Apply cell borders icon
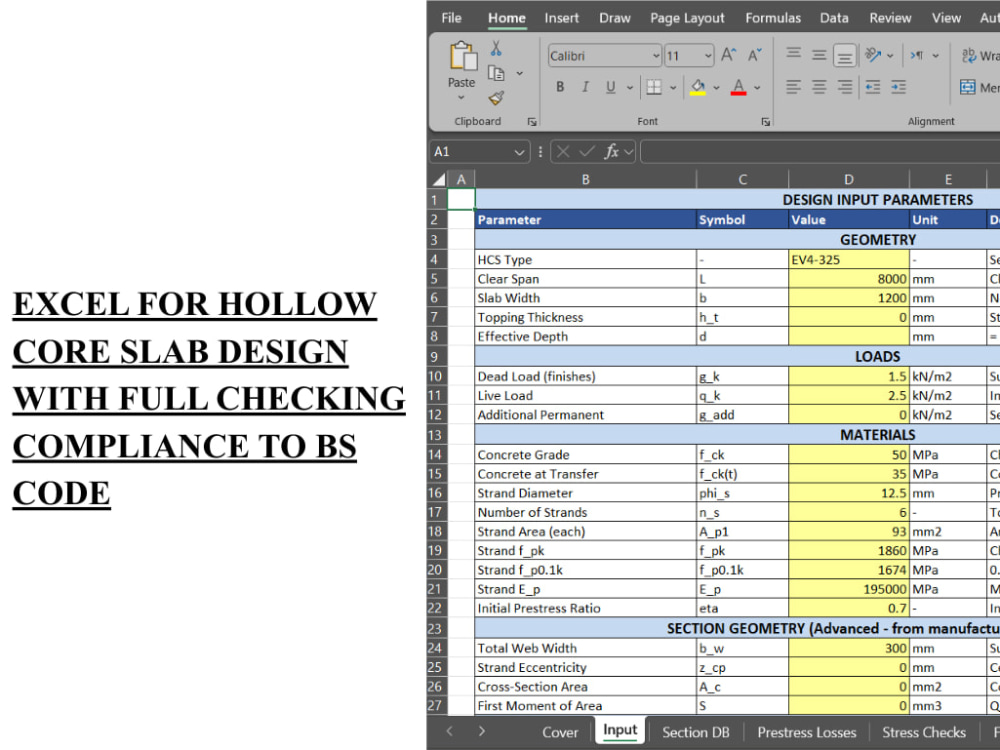This screenshot has width=1000, height=750. 654,87
